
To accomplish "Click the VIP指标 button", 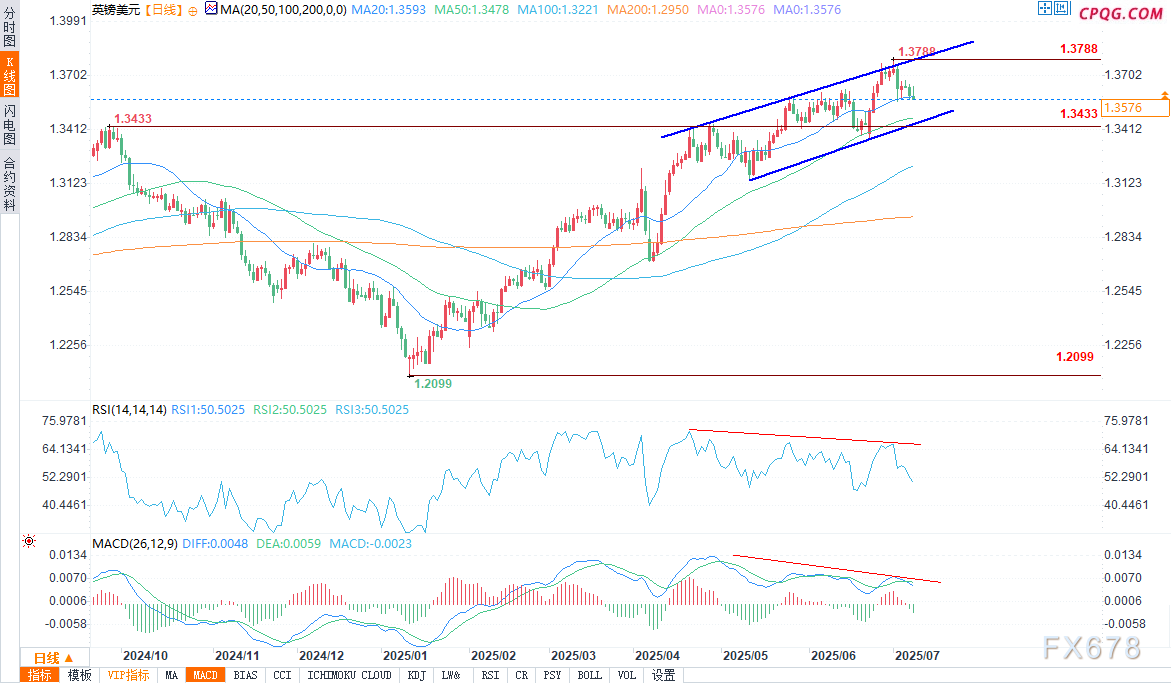I will (129, 675).
